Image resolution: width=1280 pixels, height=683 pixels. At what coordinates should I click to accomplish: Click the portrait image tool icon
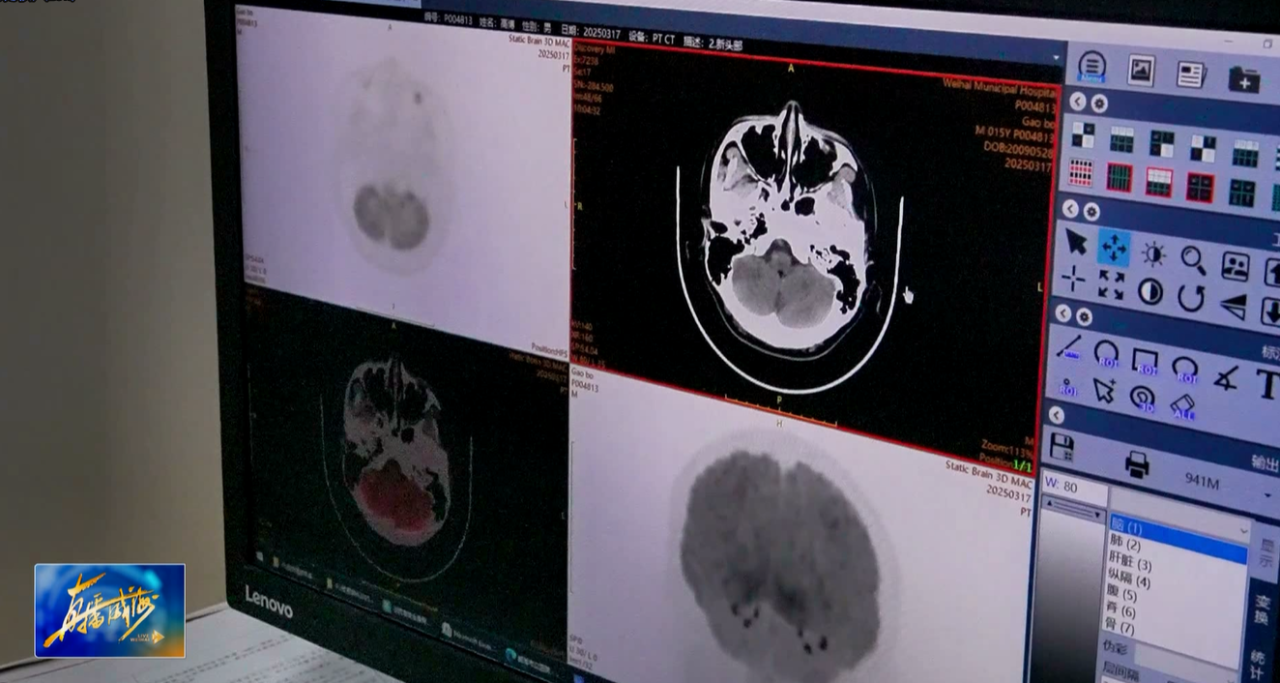1236,266
